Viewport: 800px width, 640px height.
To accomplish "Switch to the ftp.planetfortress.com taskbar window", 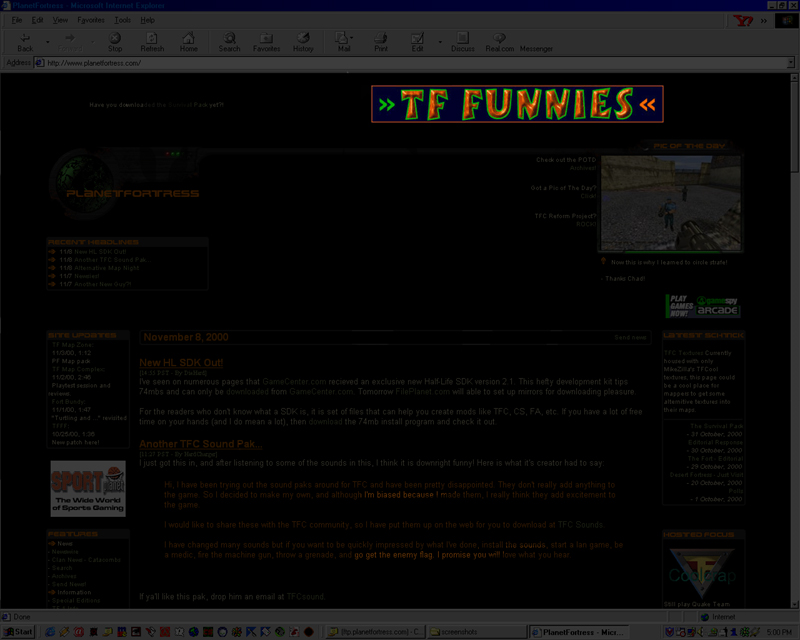I will [376, 632].
